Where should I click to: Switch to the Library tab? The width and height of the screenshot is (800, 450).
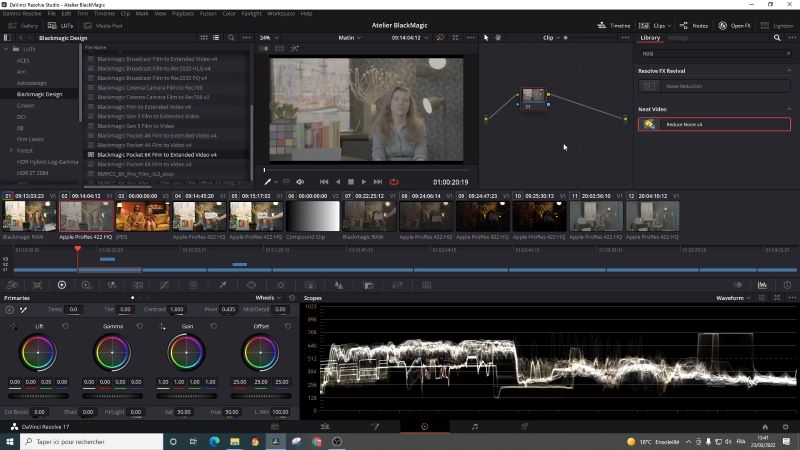tap(650, 37)
